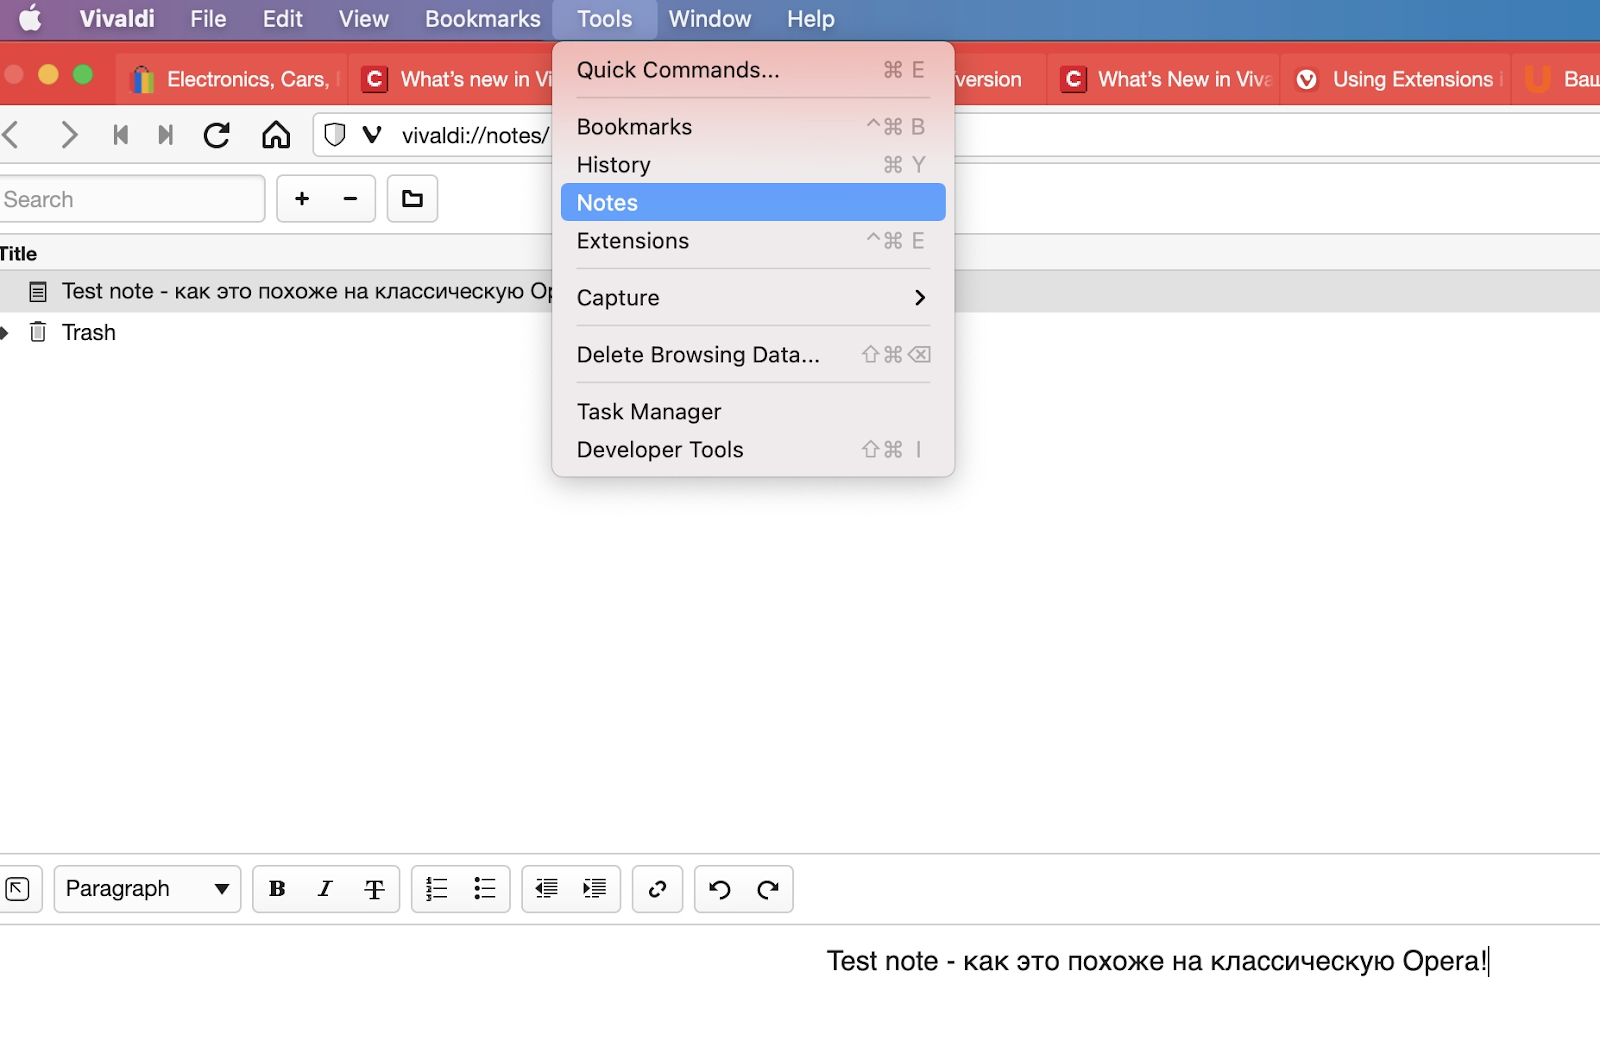Choose Quick Commands from Tools menu
This screenshot has height=1041, width=1600.
click(753, 70)
